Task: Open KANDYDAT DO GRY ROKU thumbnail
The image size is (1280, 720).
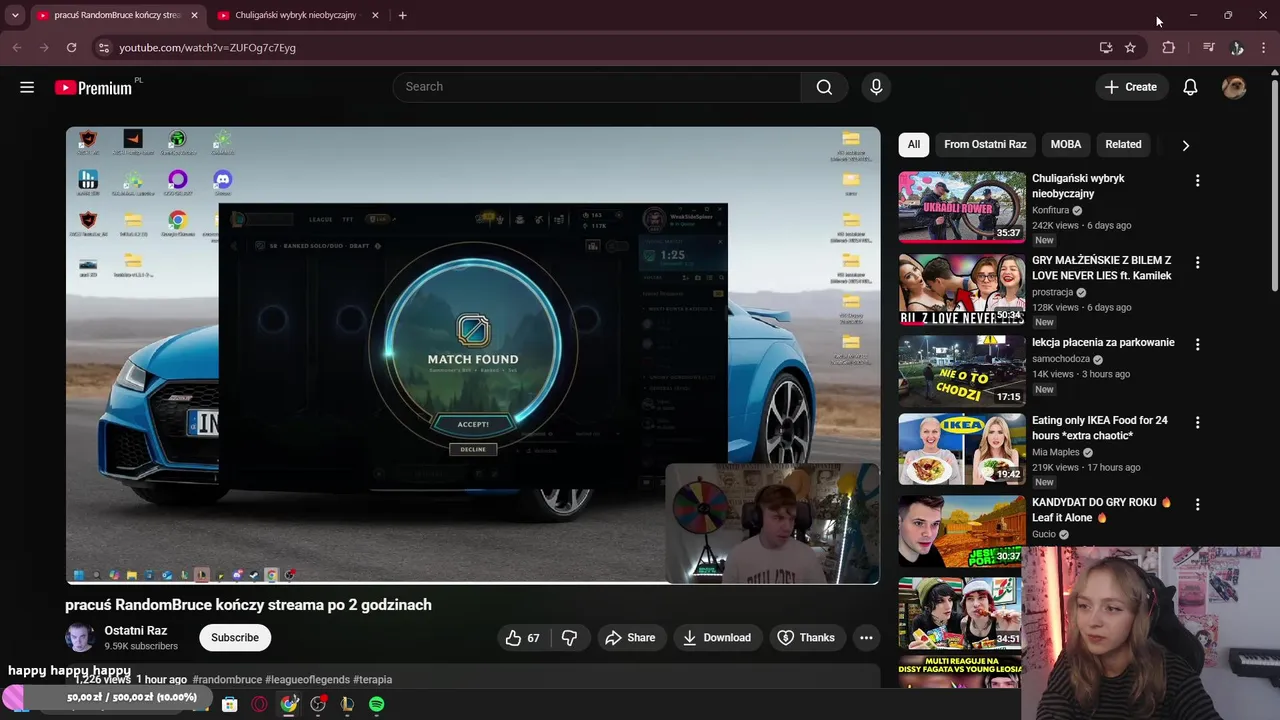Action: tap(962, 531)
